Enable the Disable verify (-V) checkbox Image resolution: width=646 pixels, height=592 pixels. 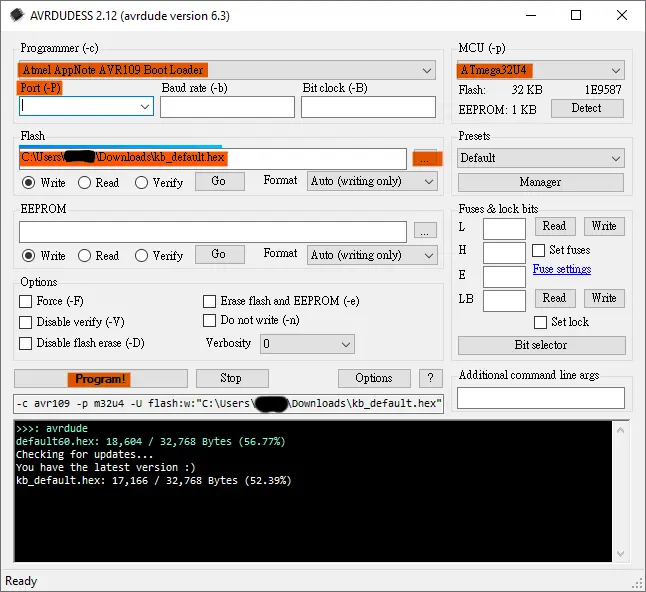tap(26, 322)
